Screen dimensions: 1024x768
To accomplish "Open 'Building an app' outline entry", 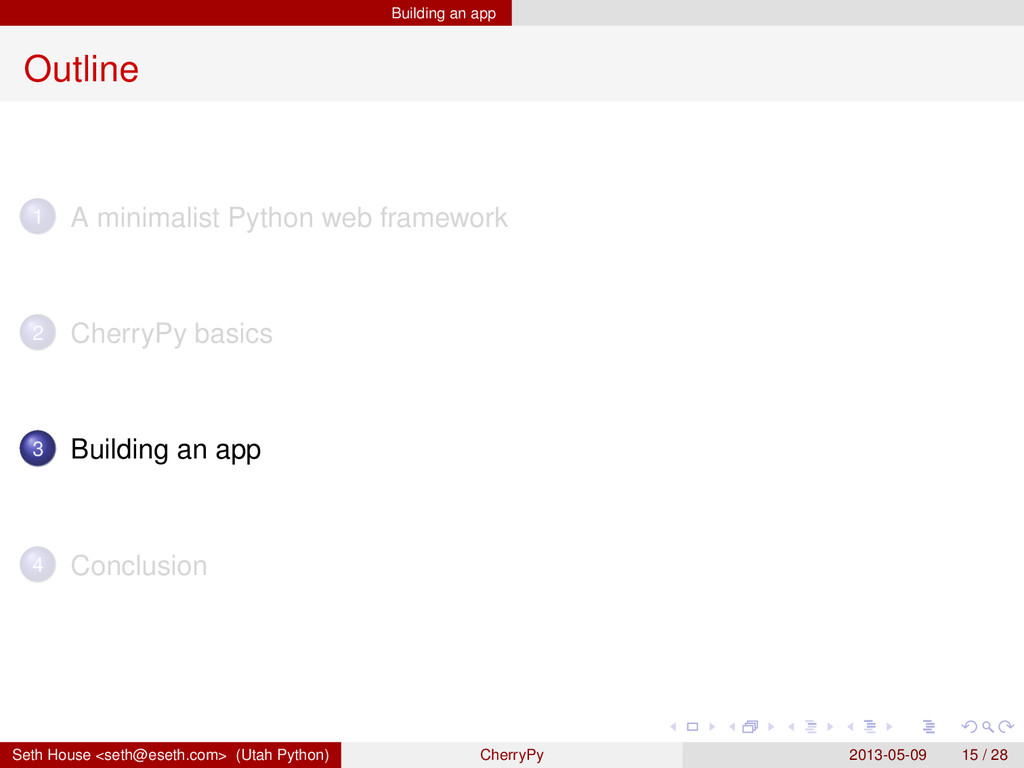I will [166, 450].
